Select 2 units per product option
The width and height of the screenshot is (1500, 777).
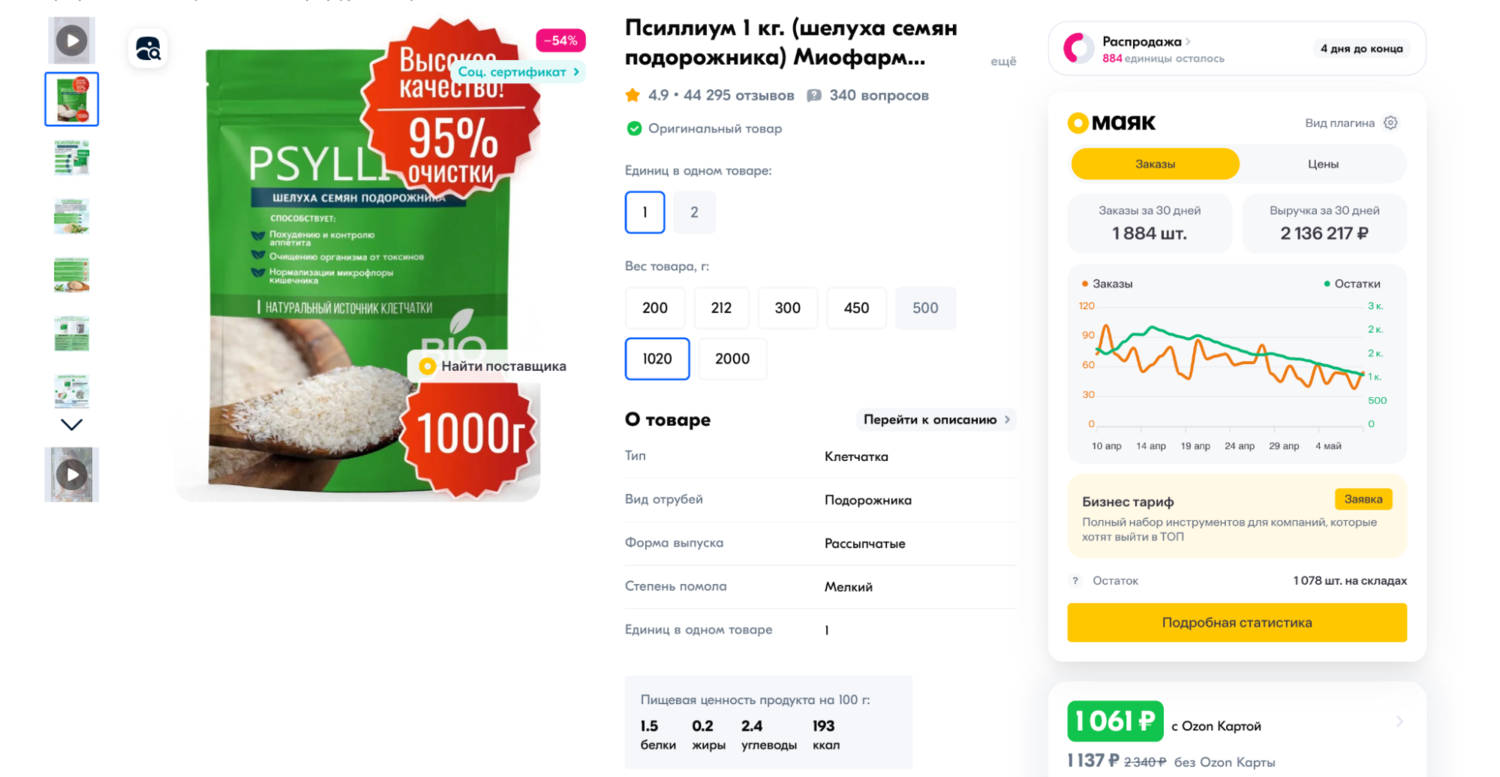click(694, 212)
